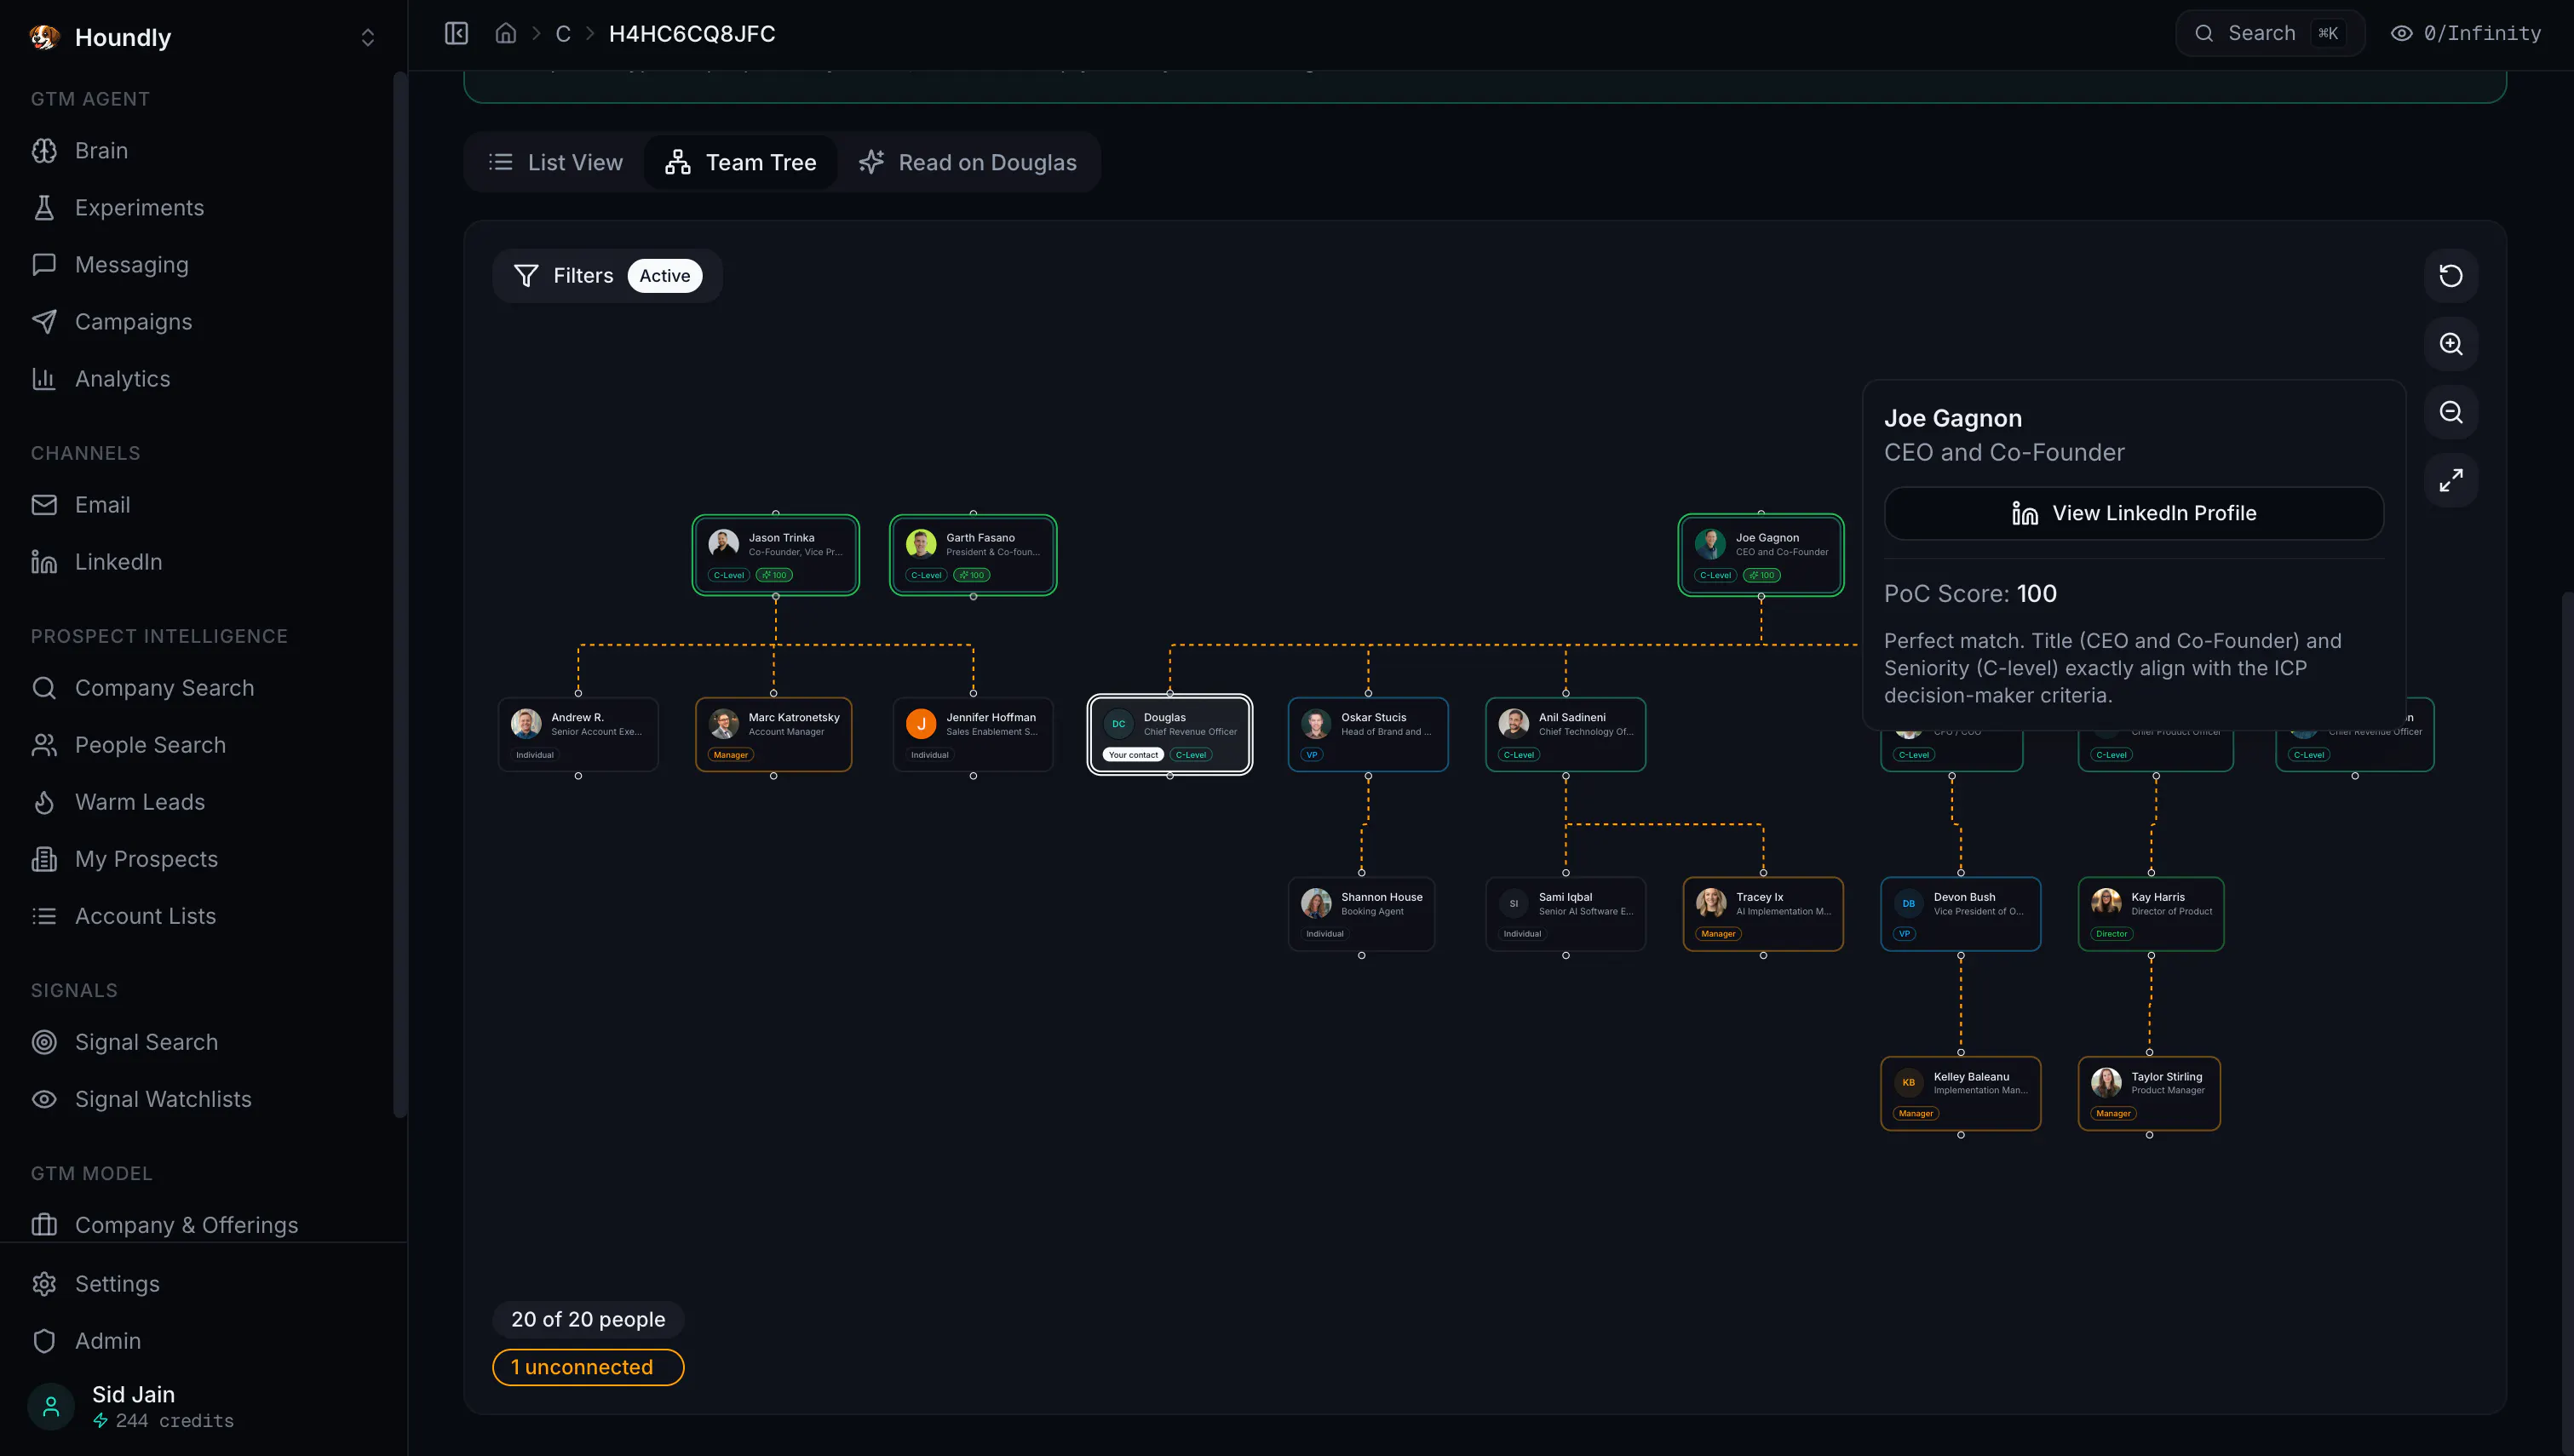Screen dimensions: 2574x1456
Task: Select Taylor Stirling node
Action: tap(2150, 1093)
